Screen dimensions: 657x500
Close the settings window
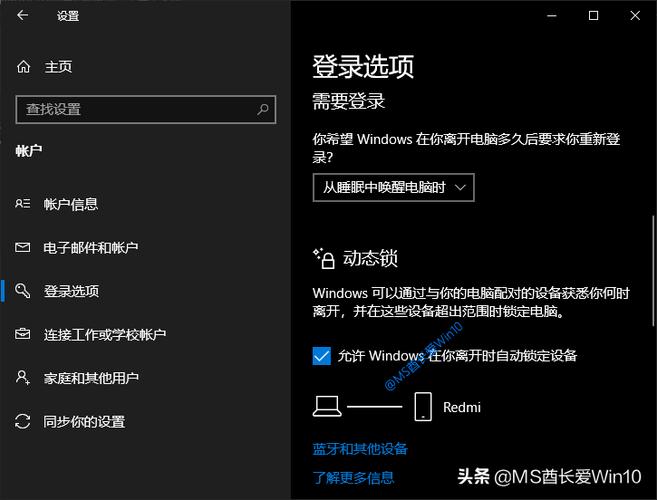point(635,16)
